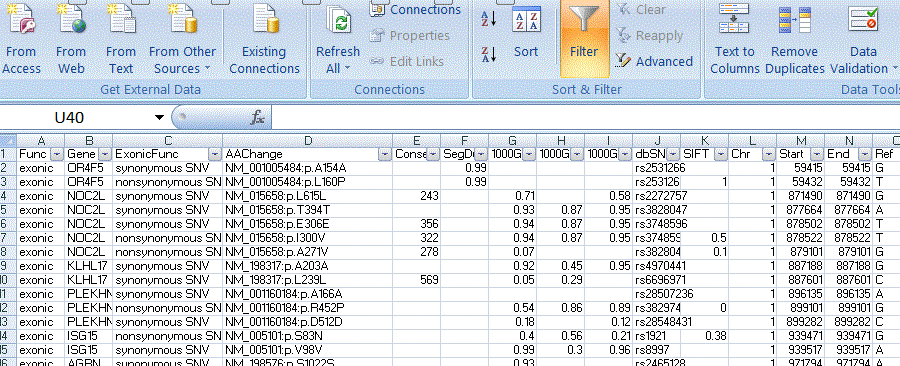Select column header J
The width and height of the screenshot is (900, 366).
pos(657,141)
